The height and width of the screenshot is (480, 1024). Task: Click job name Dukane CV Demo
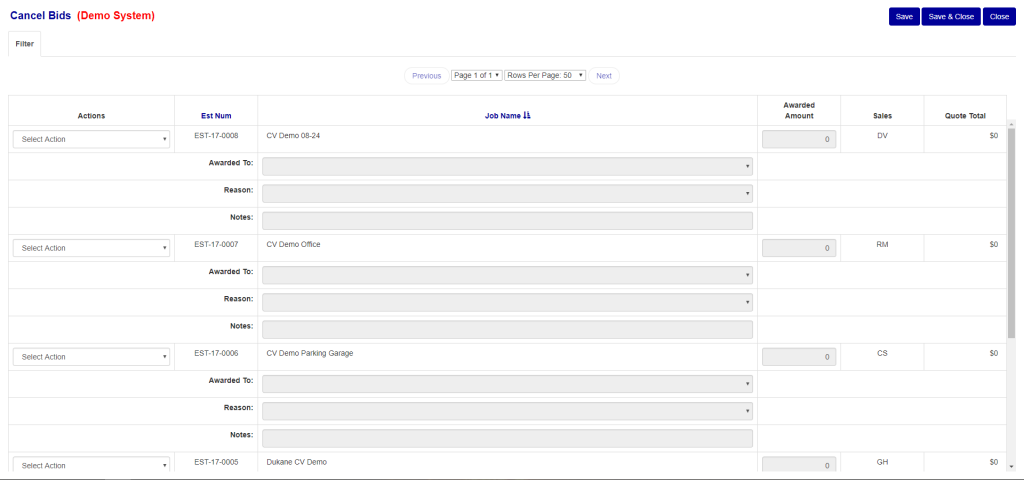pos(296,462)
